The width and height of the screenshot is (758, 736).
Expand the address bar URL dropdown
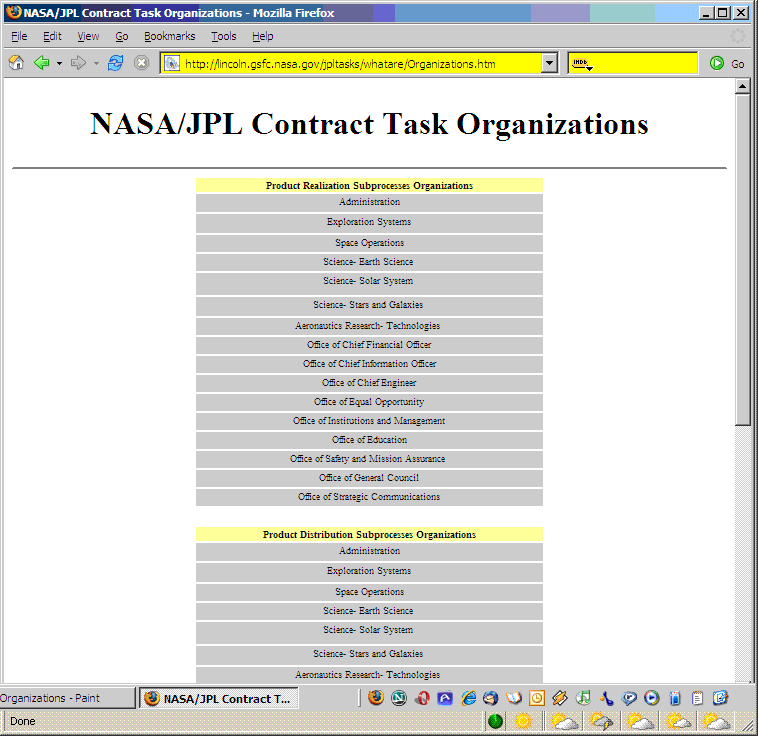click(x=549, y=63)
